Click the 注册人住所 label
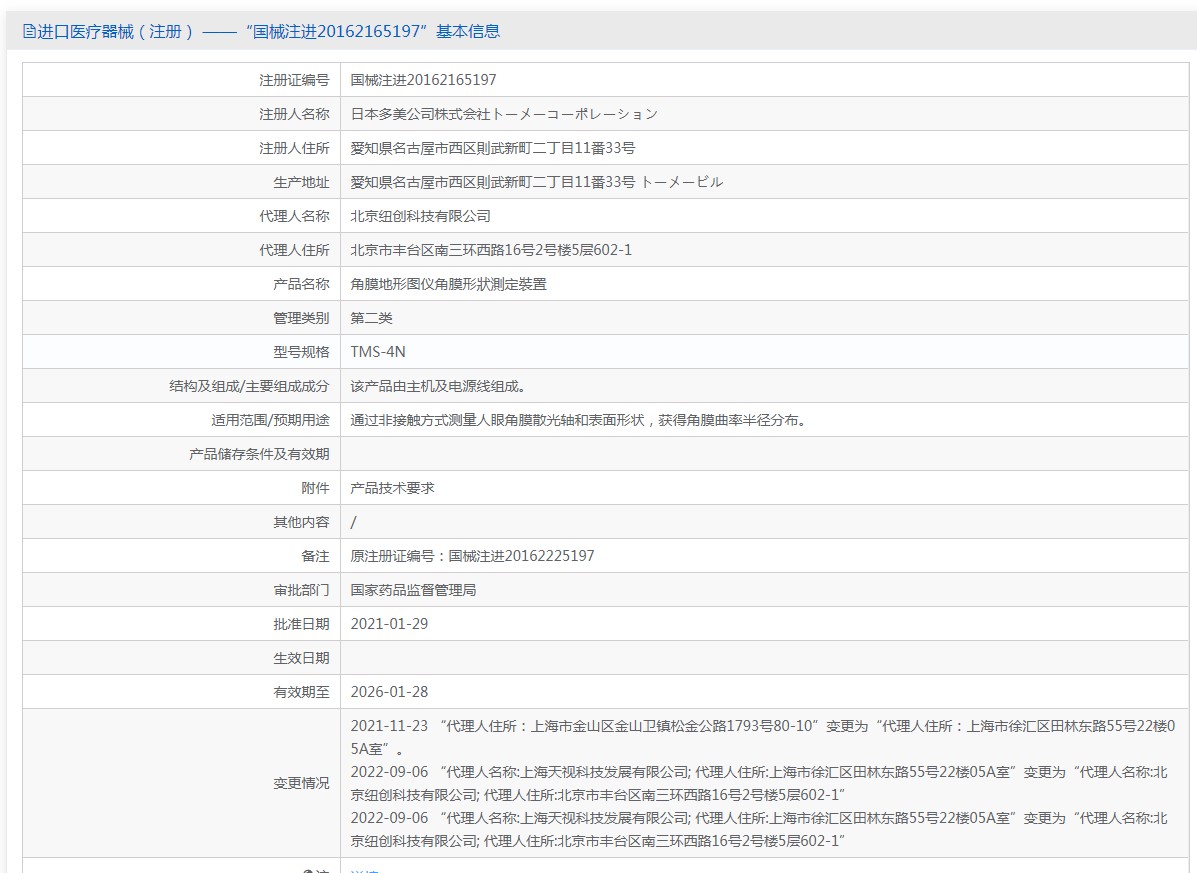The image size is (1197, 873). (294, 148)
